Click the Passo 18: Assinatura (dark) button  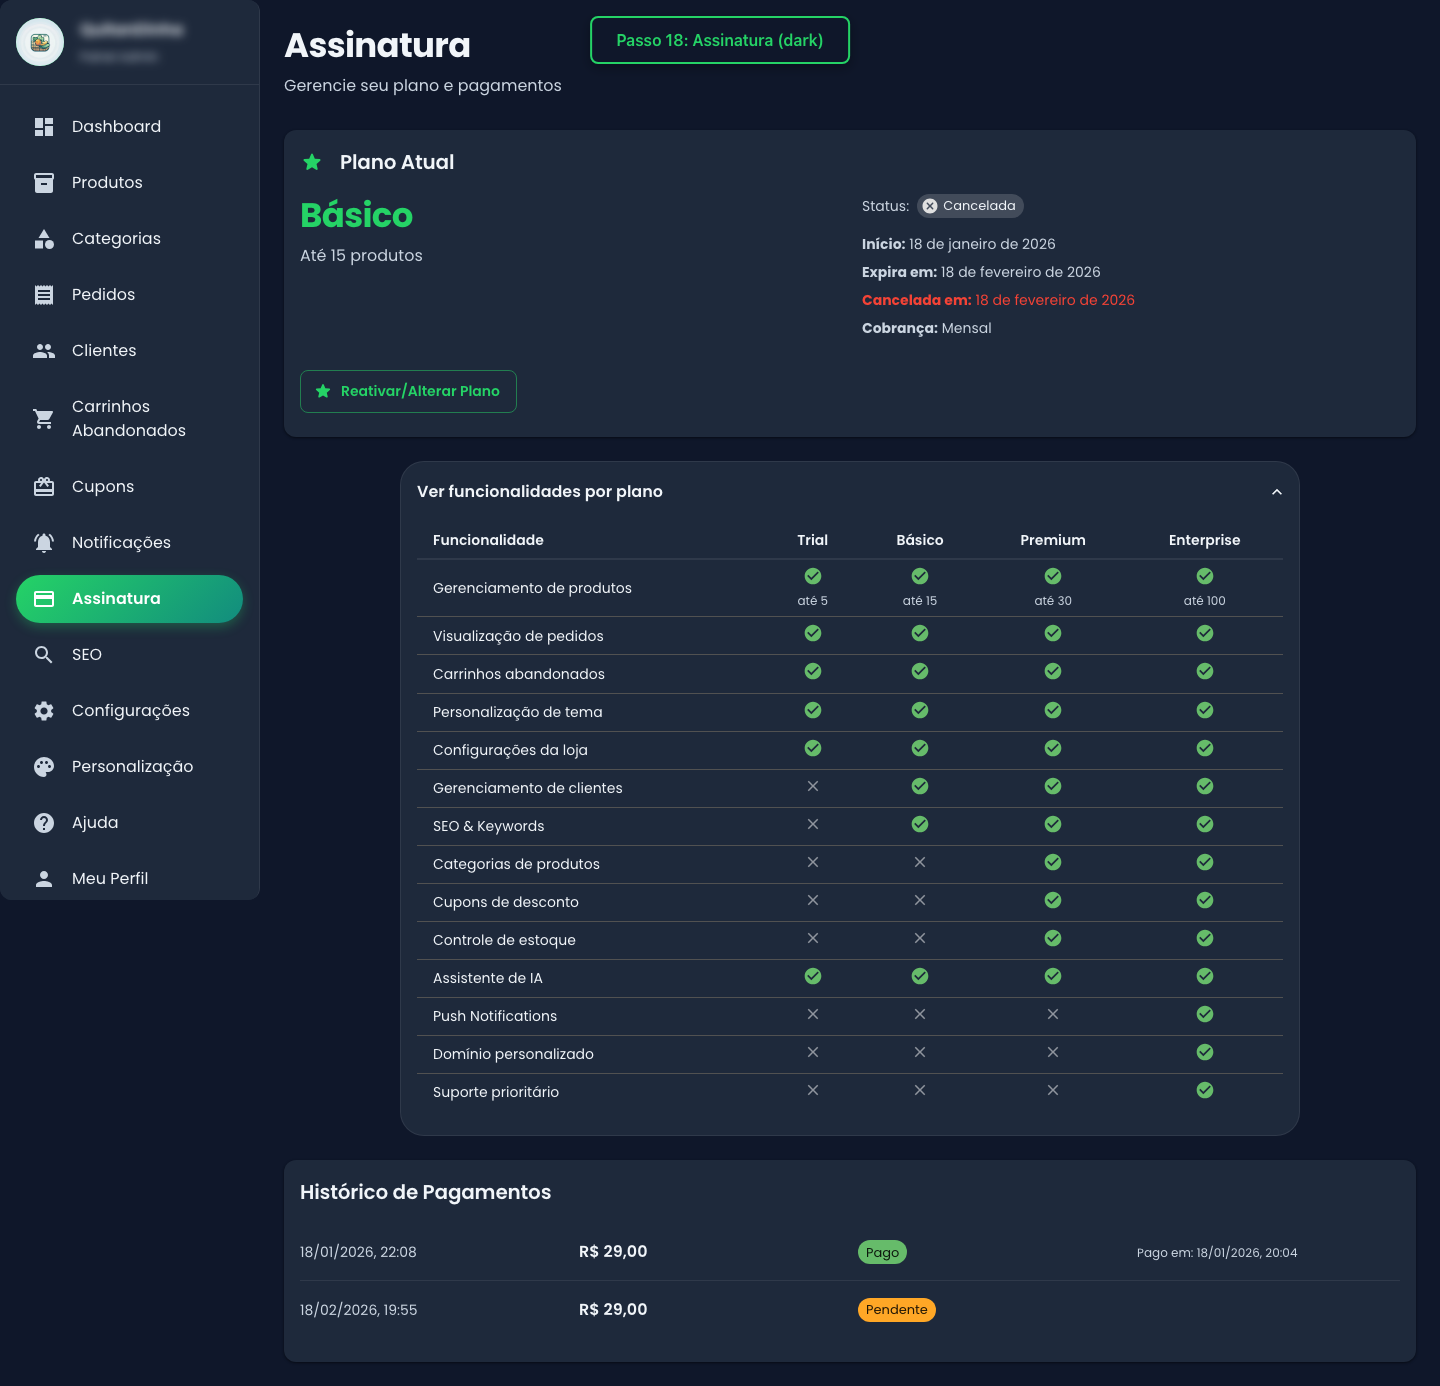click(719, 40)
